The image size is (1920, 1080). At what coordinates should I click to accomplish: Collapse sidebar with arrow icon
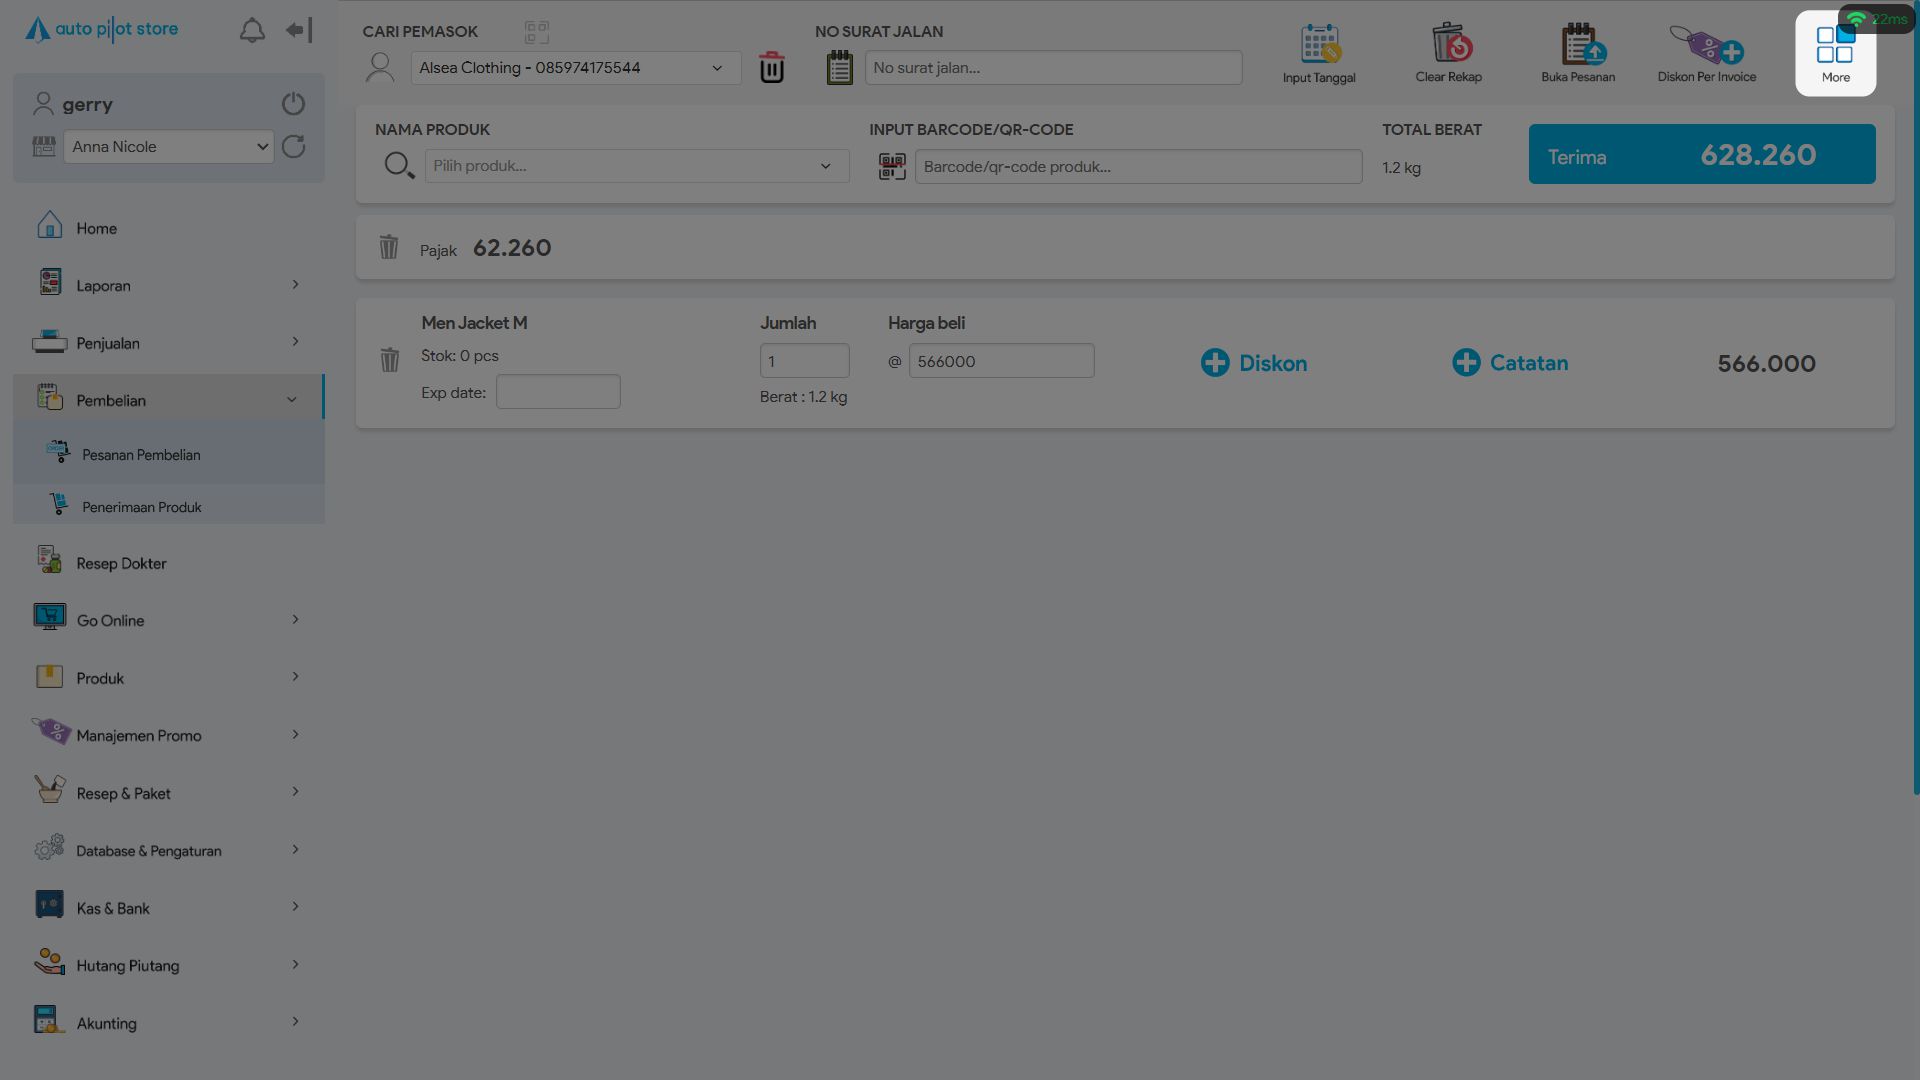click(299, 31)
